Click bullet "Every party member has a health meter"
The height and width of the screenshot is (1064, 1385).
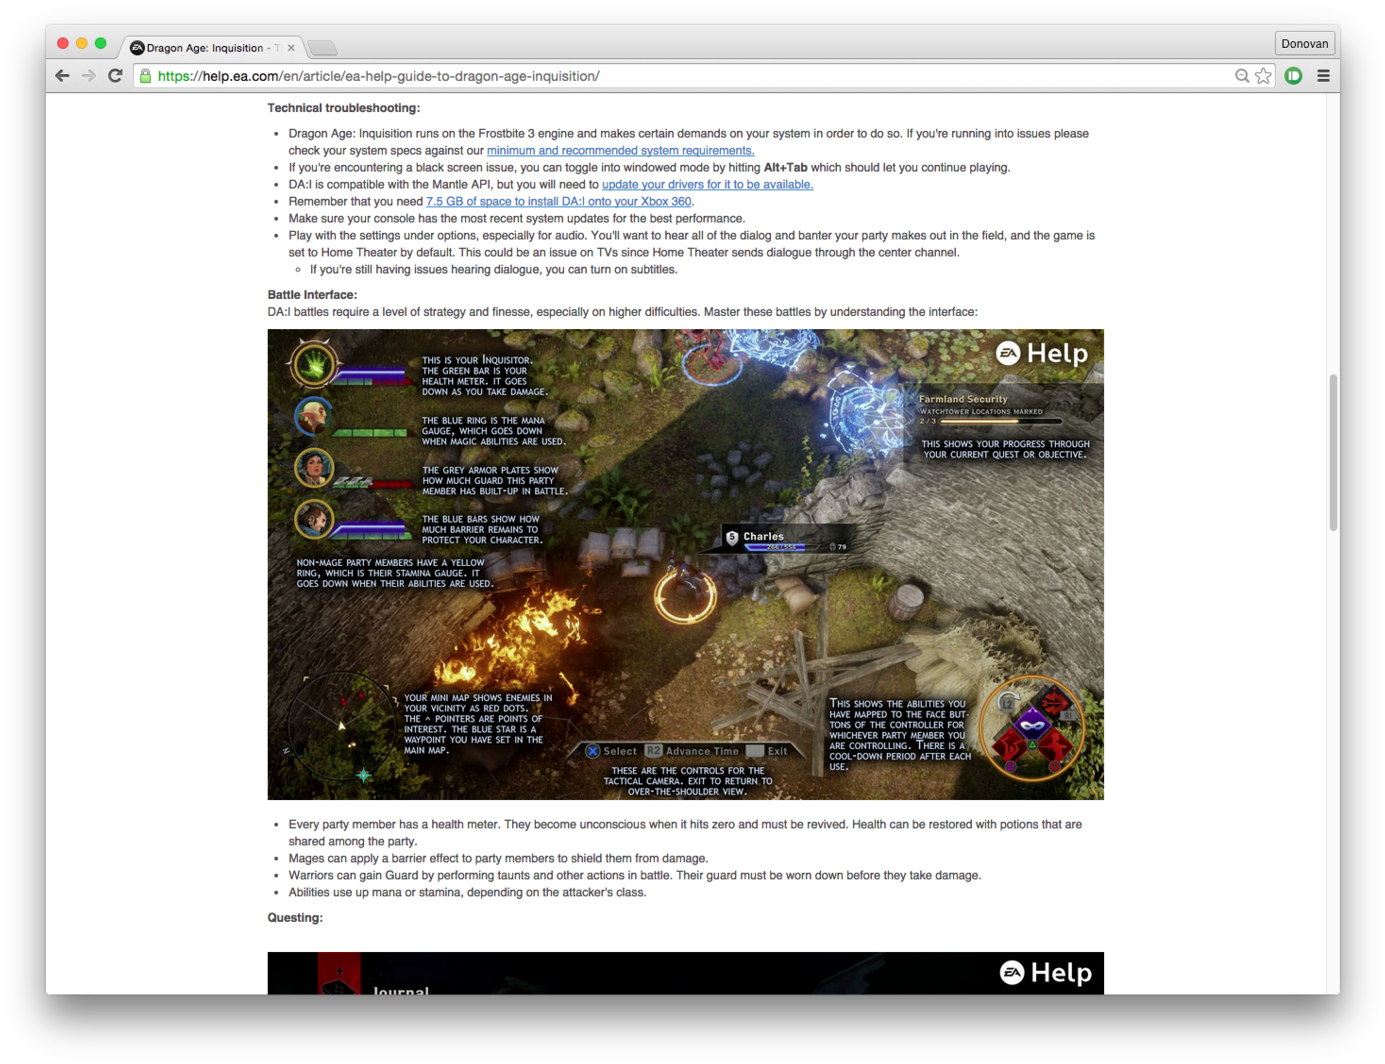685,833
